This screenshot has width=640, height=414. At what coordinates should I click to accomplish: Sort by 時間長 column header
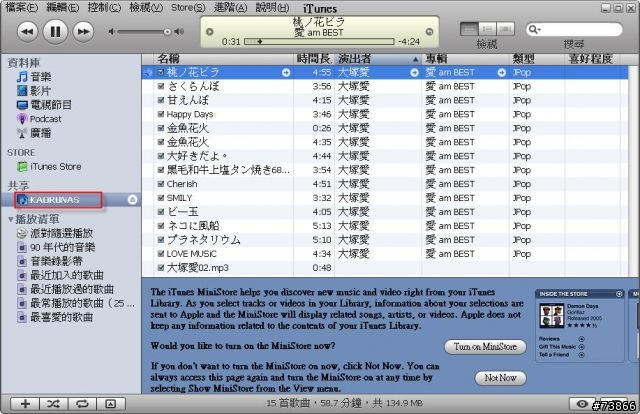point(314,59)
